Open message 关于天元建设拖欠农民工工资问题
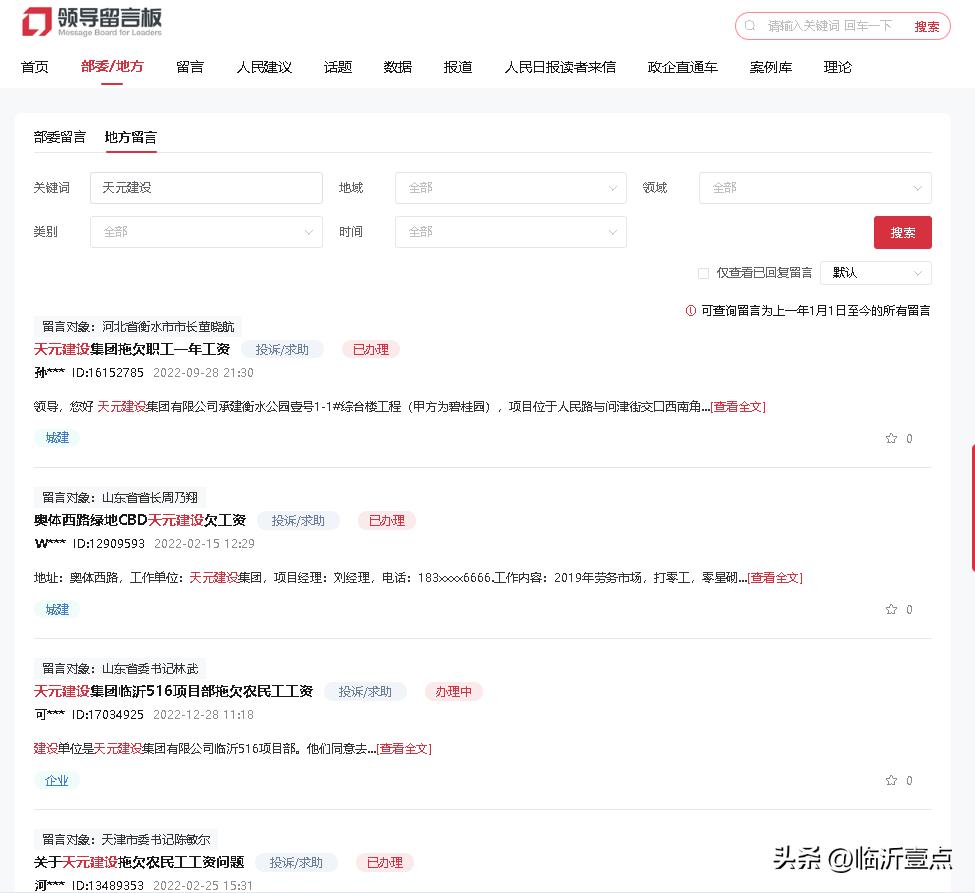This screenshot has height=893, width=975. (x=139, y=863)
